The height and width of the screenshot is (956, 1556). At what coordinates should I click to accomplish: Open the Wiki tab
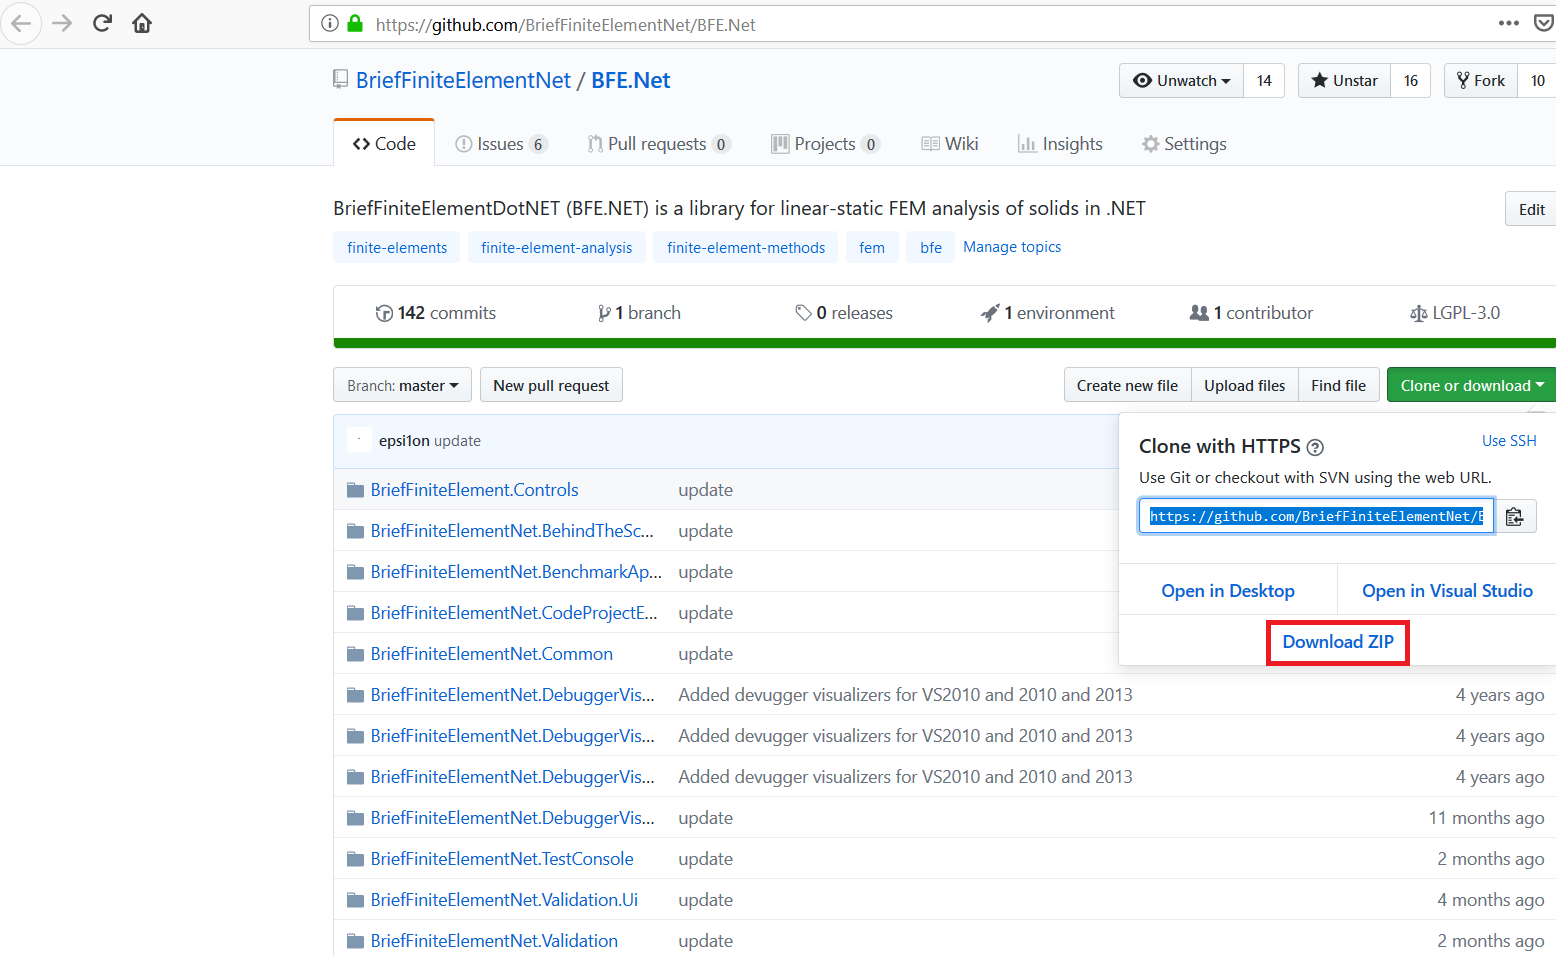pyautogui.click(x=950, y=144)
